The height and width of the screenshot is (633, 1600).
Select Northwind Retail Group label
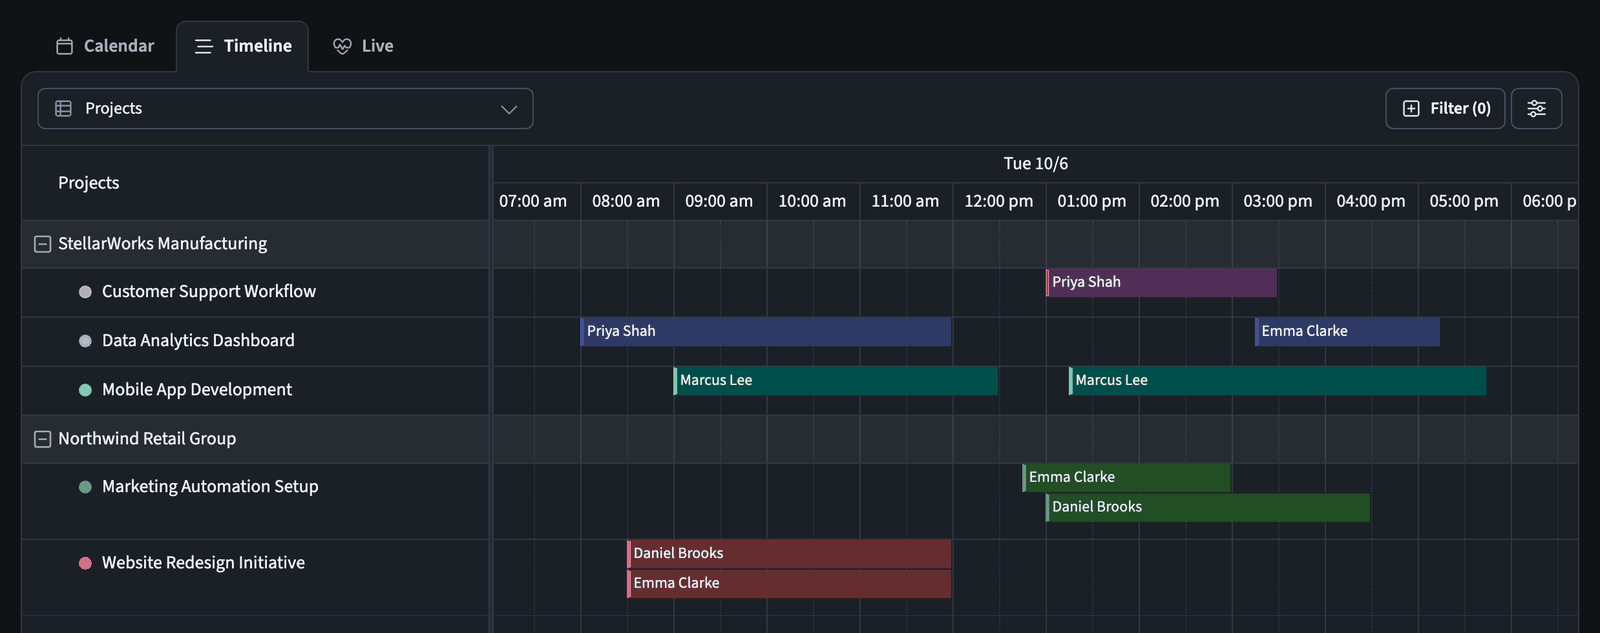147,439
